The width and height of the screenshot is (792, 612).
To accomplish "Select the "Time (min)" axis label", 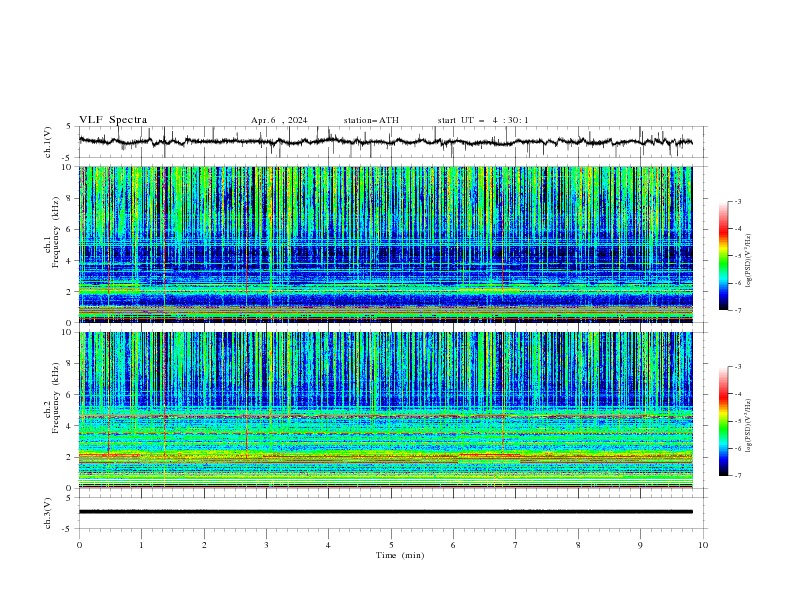I will point(400,555).
